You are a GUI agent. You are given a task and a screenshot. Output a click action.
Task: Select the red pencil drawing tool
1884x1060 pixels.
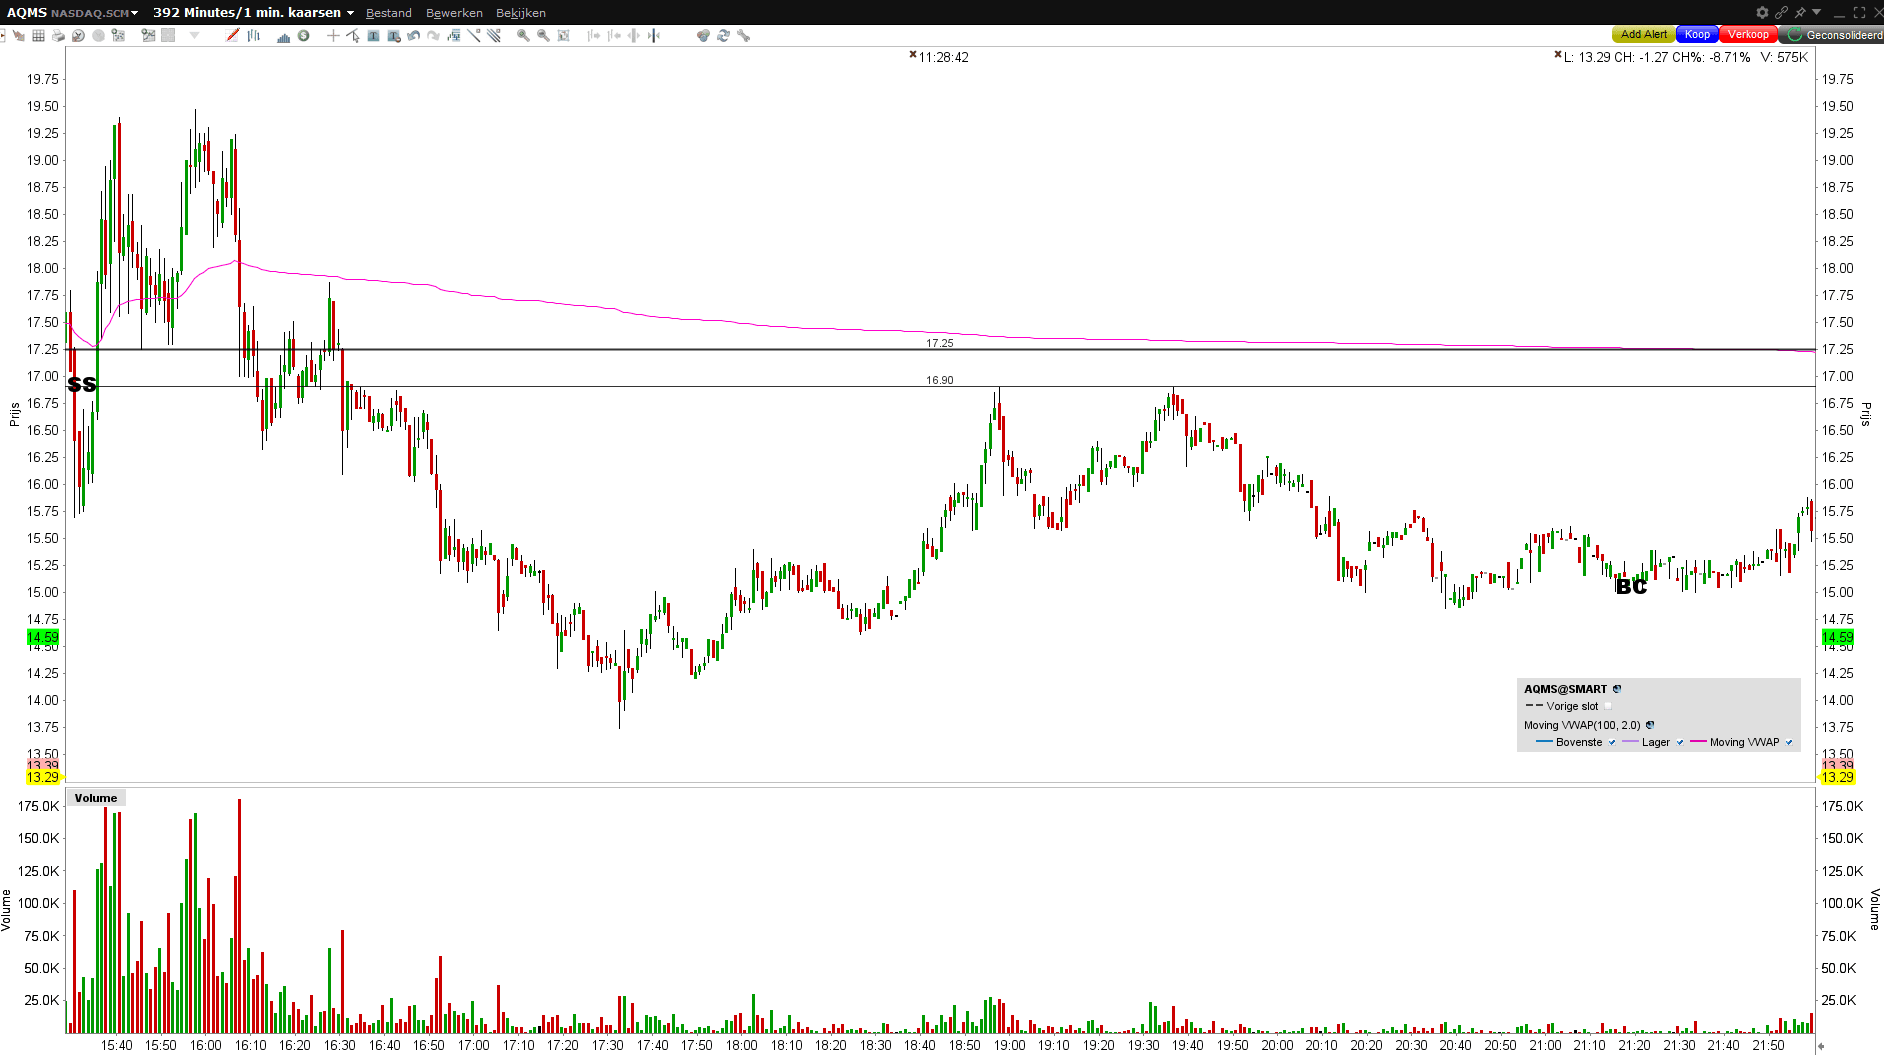(233, 36)
